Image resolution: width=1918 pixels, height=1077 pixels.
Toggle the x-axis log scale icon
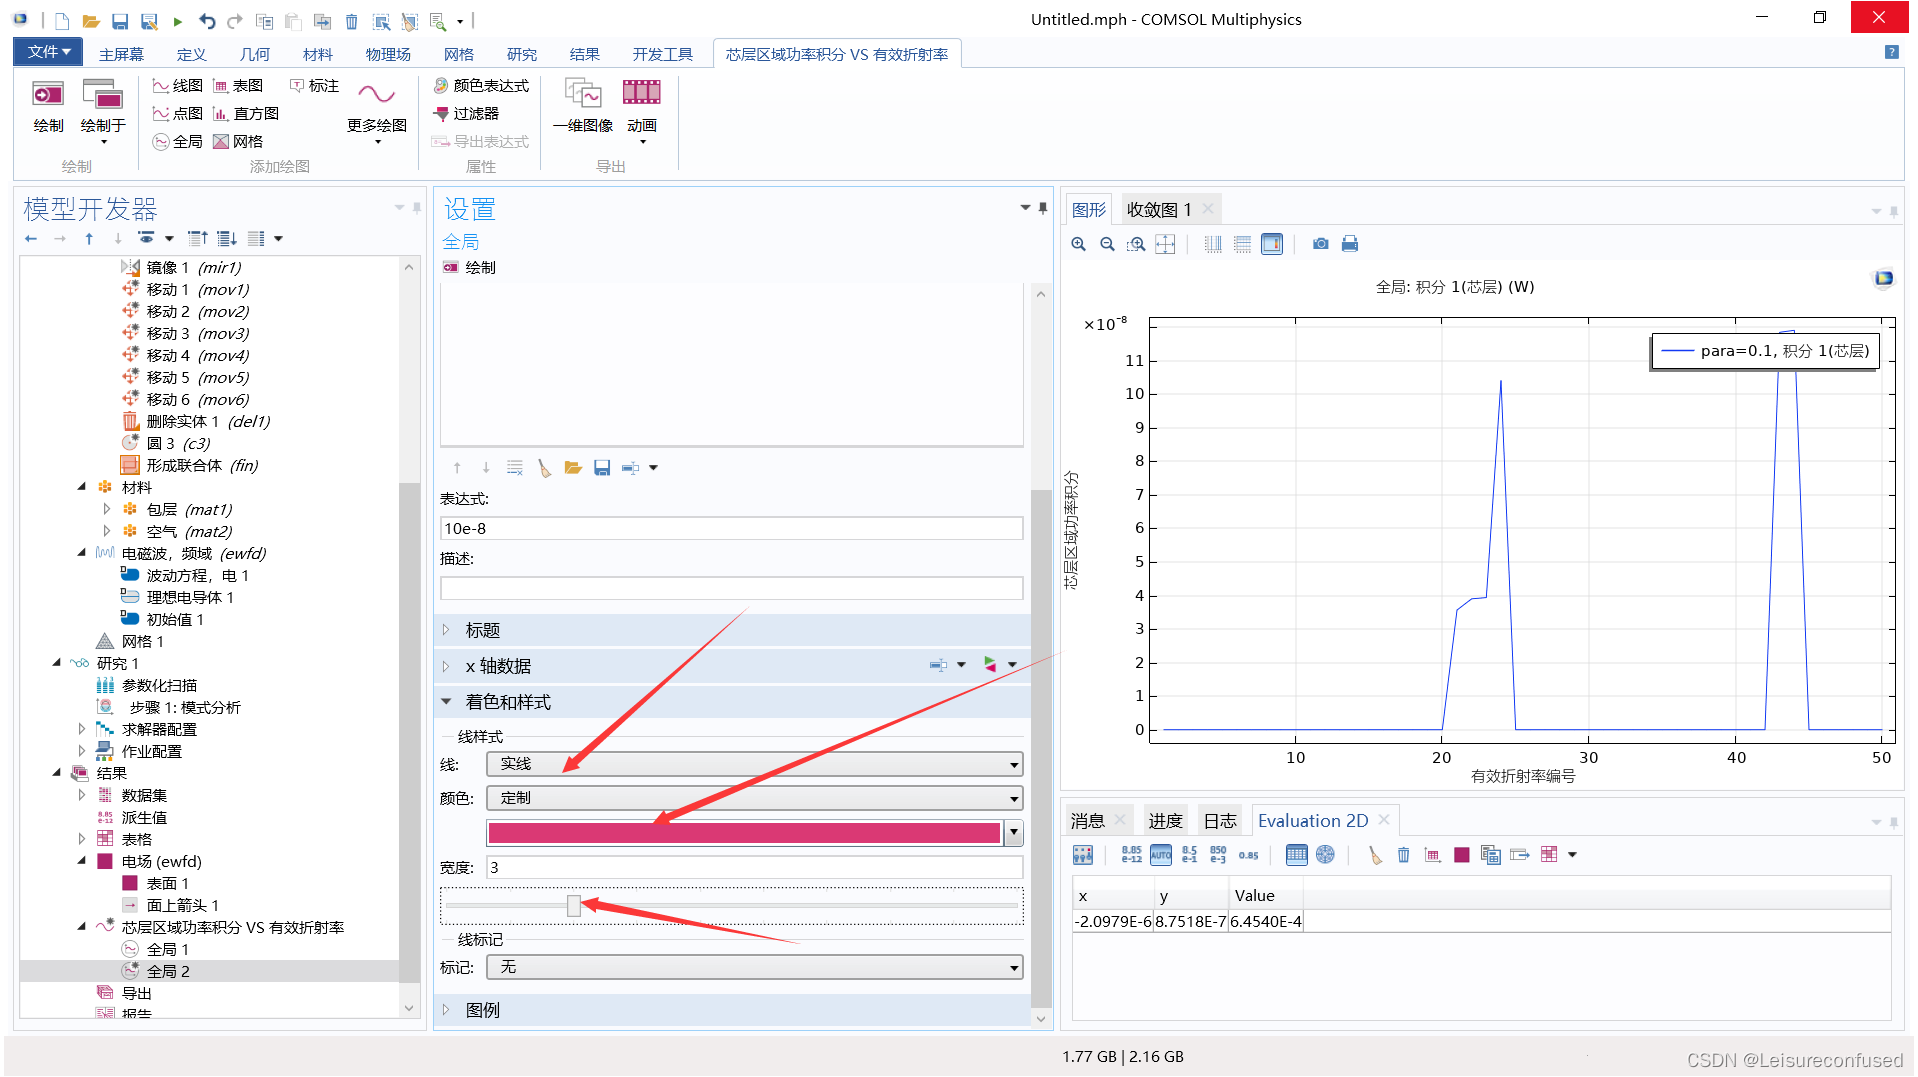[1213, 244]
